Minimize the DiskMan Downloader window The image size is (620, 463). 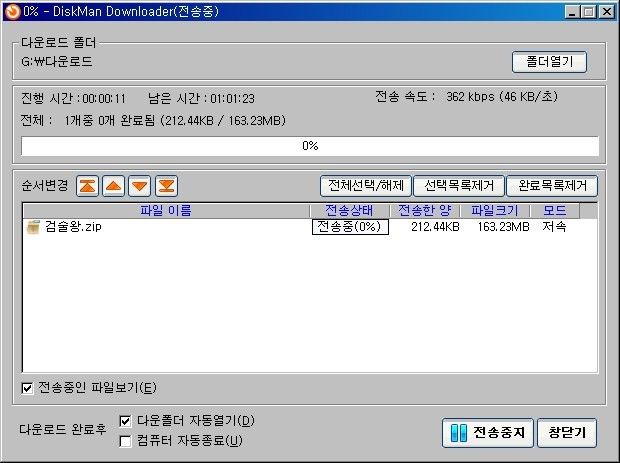pos(572,12)
